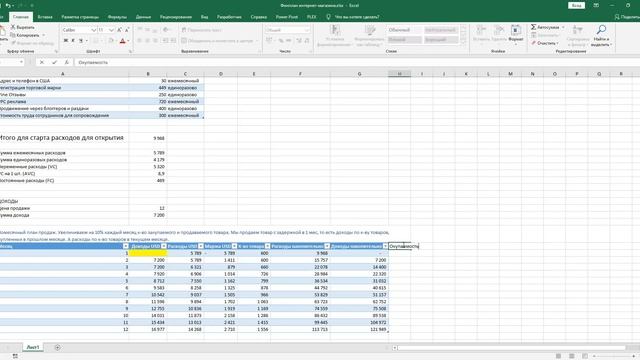
Task: Select the Обычный cell style
Action: click(404, 30)
